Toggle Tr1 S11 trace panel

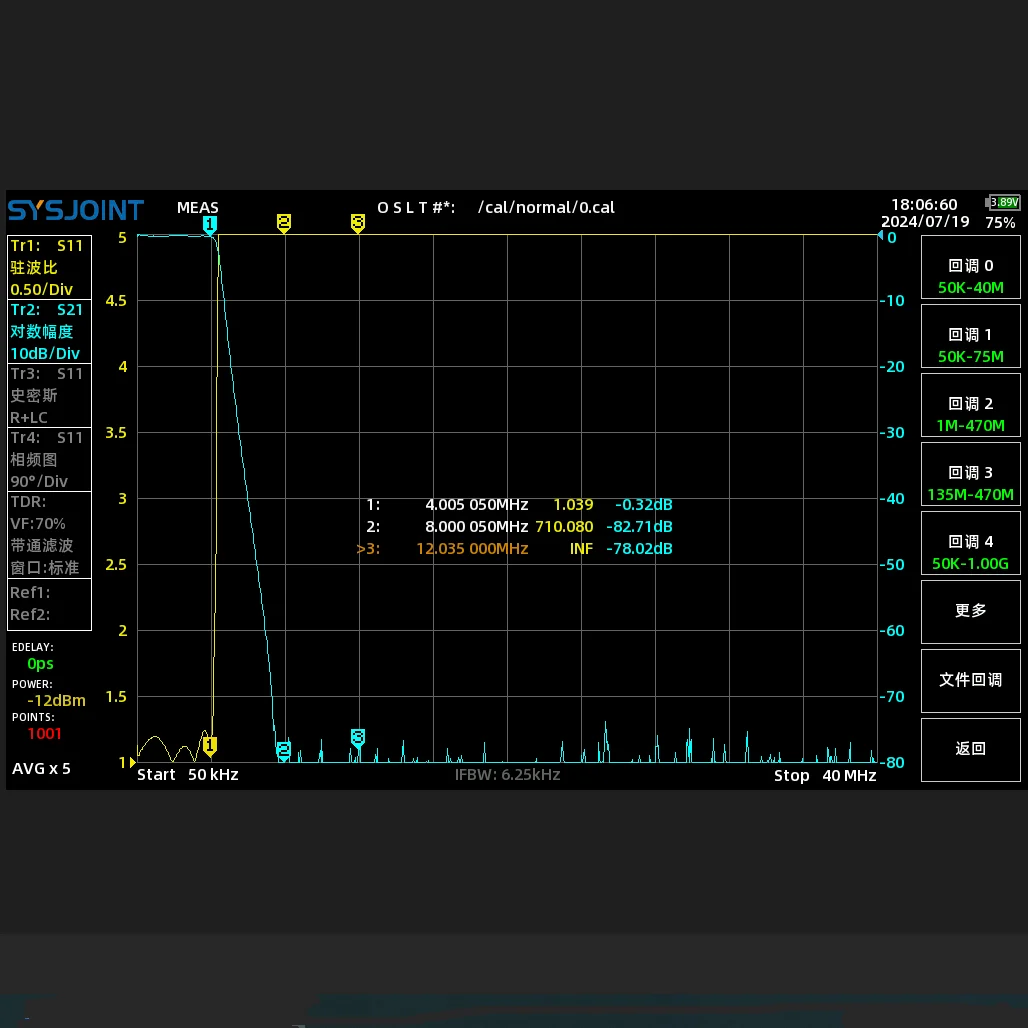pyautogui.click(x=49, y=267)
